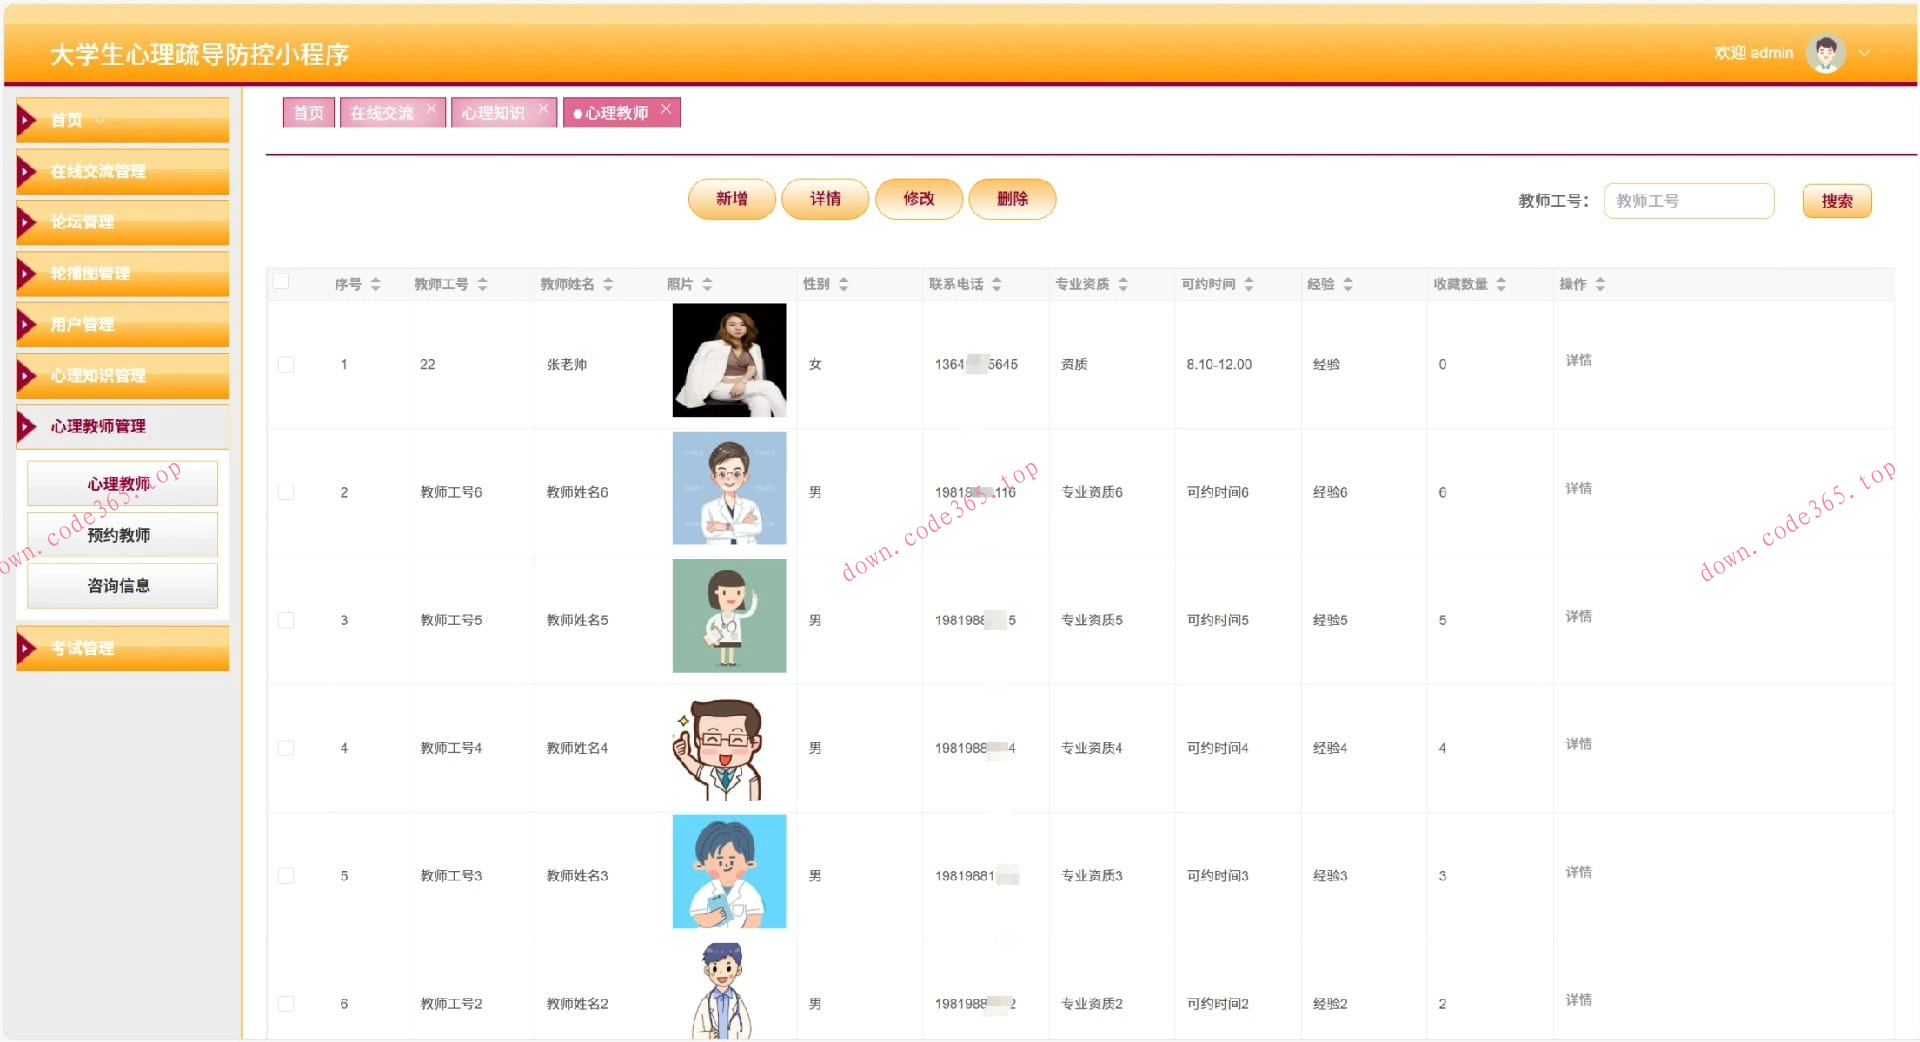Click the 专业资质6 cell
The image size is (1920, 1042).
point(1092,492)
